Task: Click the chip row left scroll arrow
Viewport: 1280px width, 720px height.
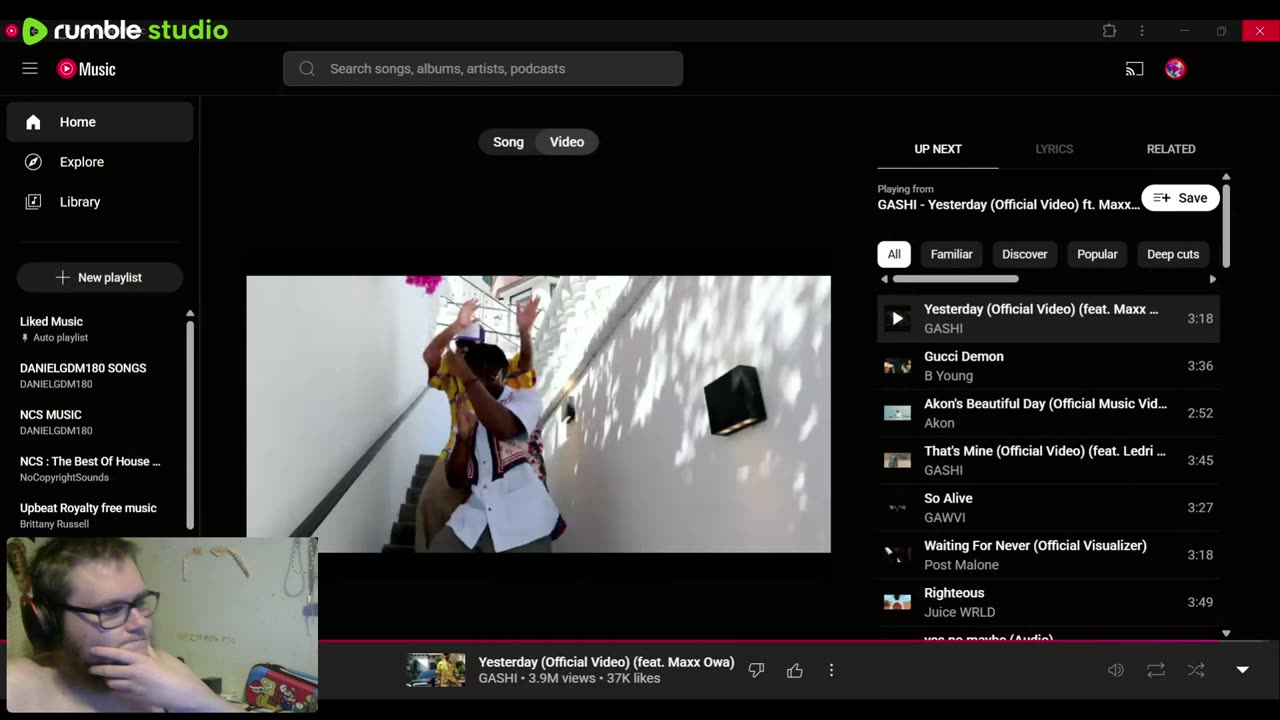Action: [x=884, y=279]
